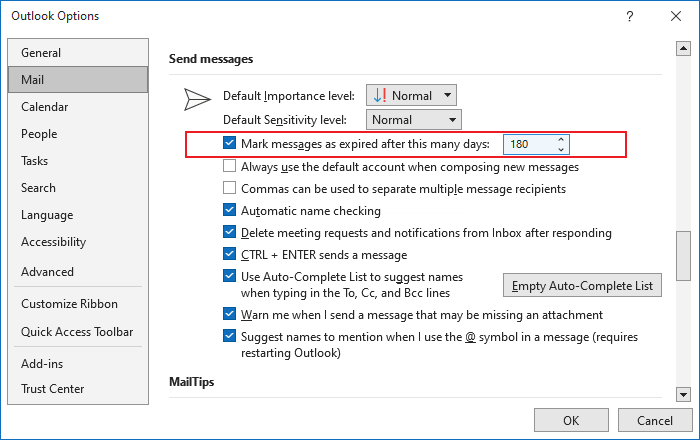Open the Default Importance level dropdown

(411, 95)
